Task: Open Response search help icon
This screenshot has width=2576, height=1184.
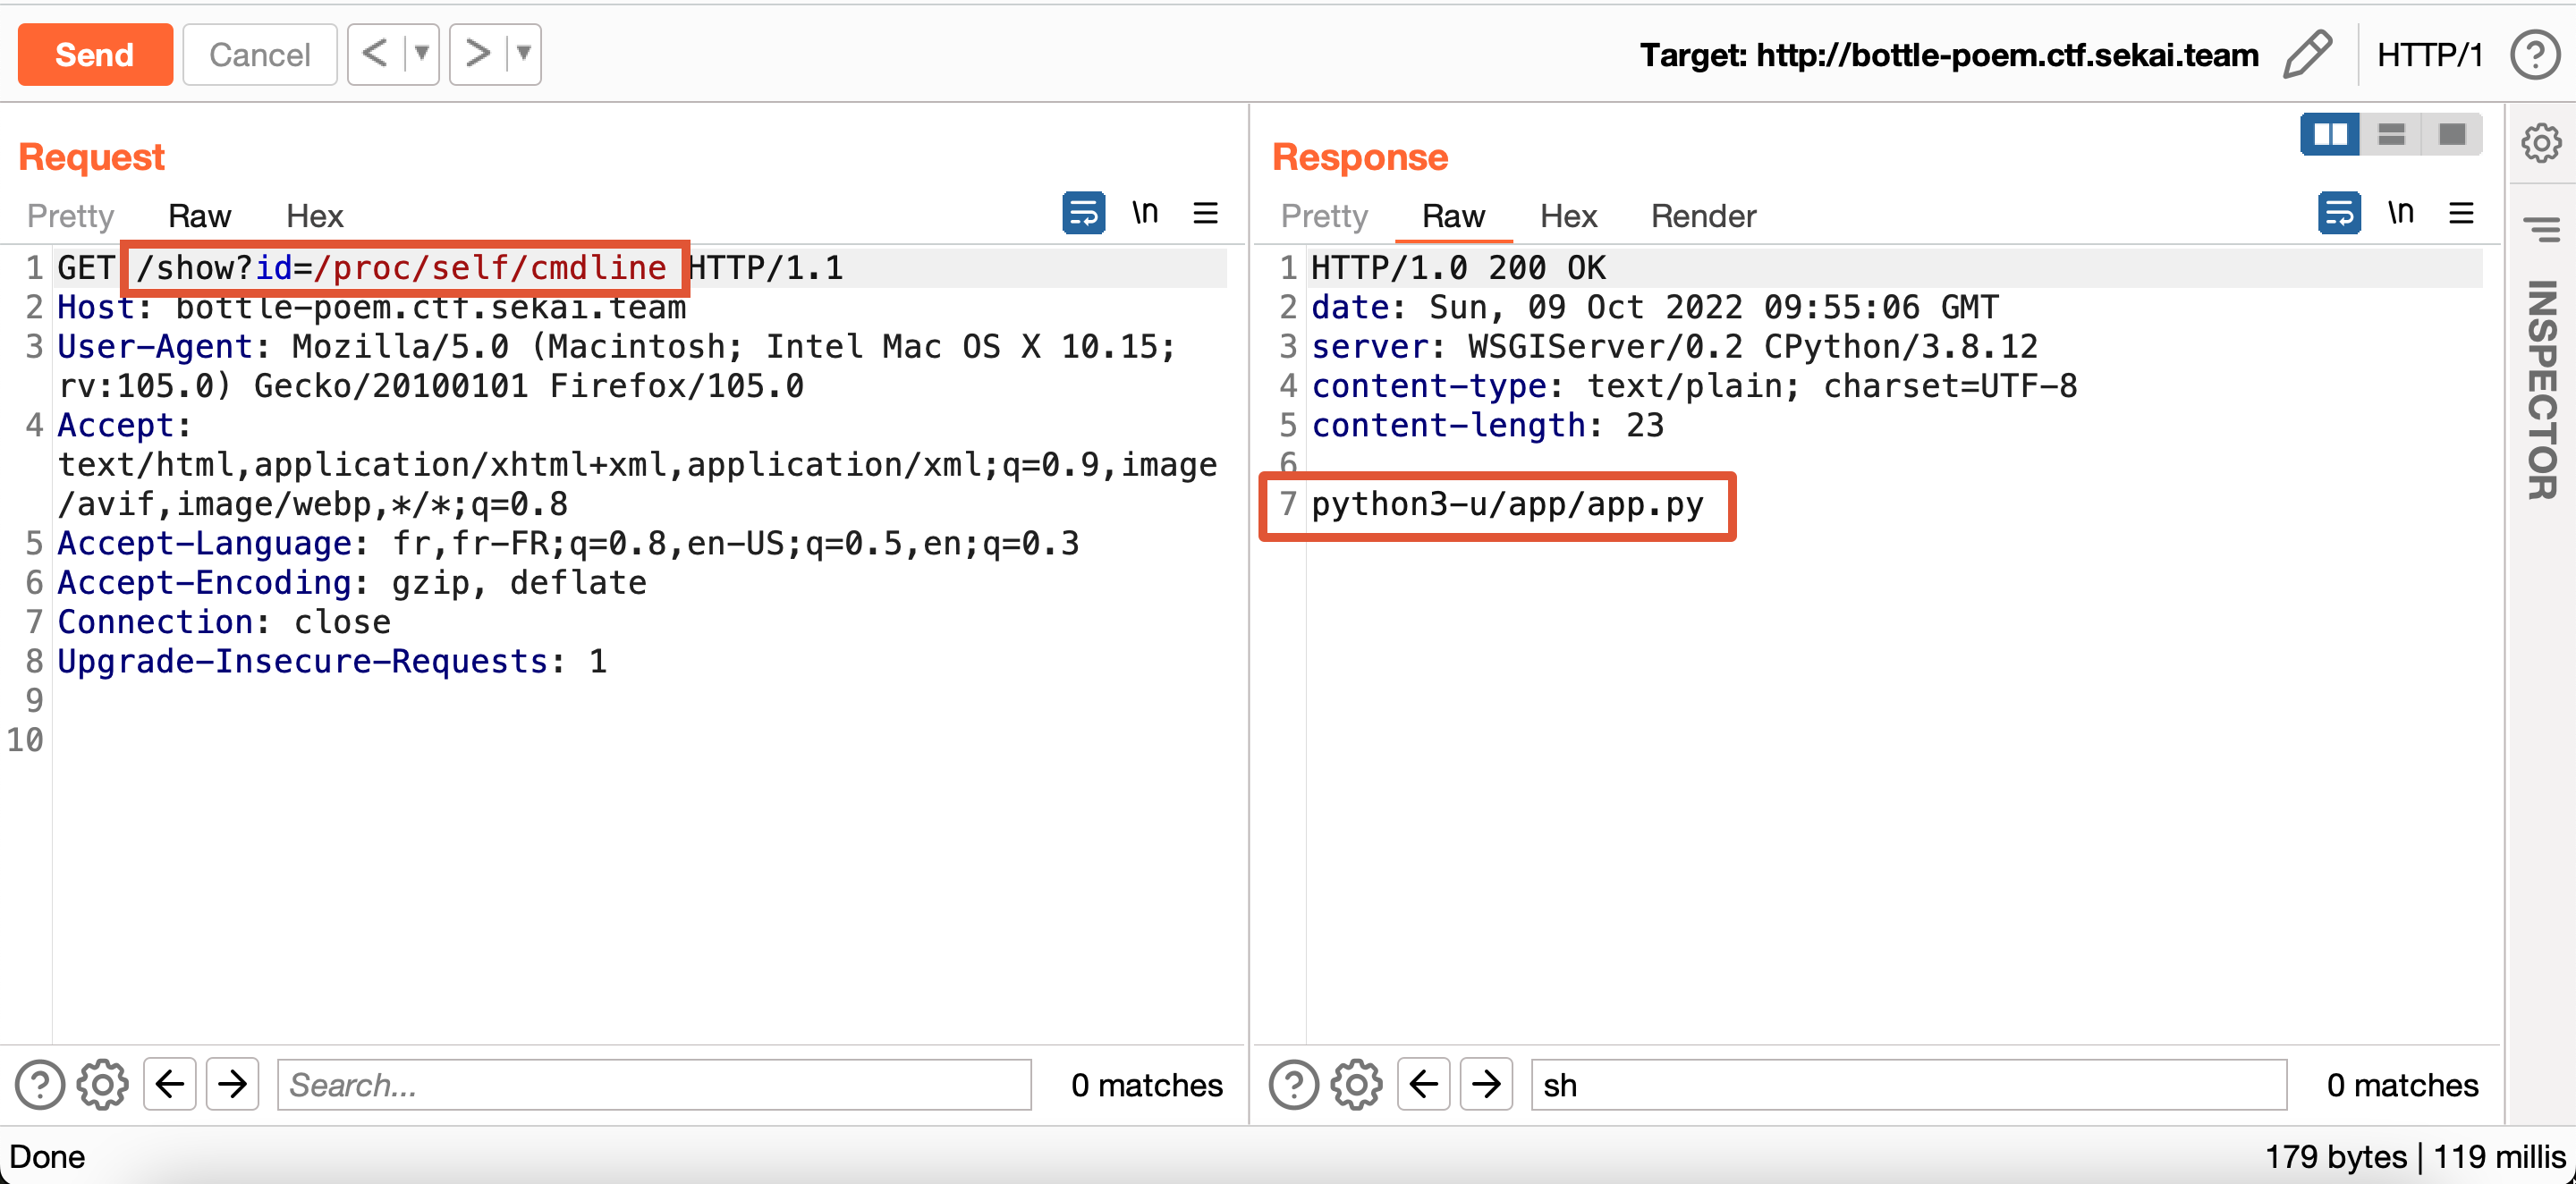Action: [1294, 1085]
